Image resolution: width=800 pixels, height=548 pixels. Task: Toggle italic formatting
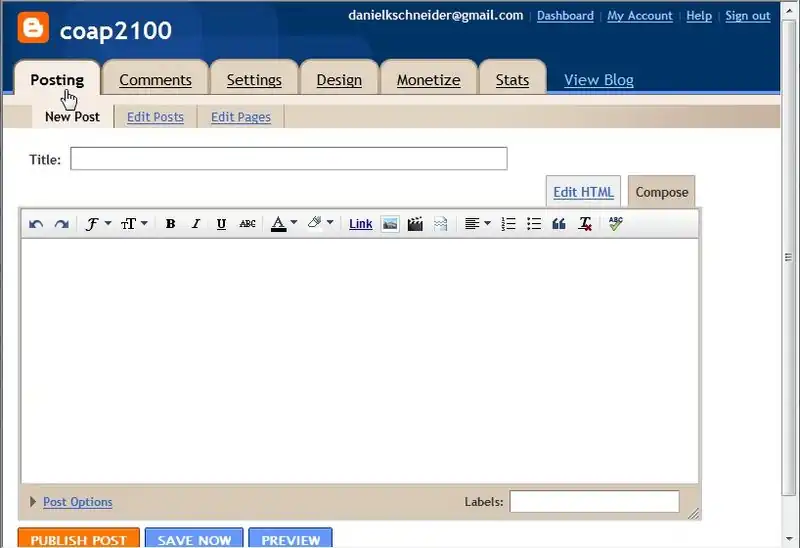tap(196, 224)
